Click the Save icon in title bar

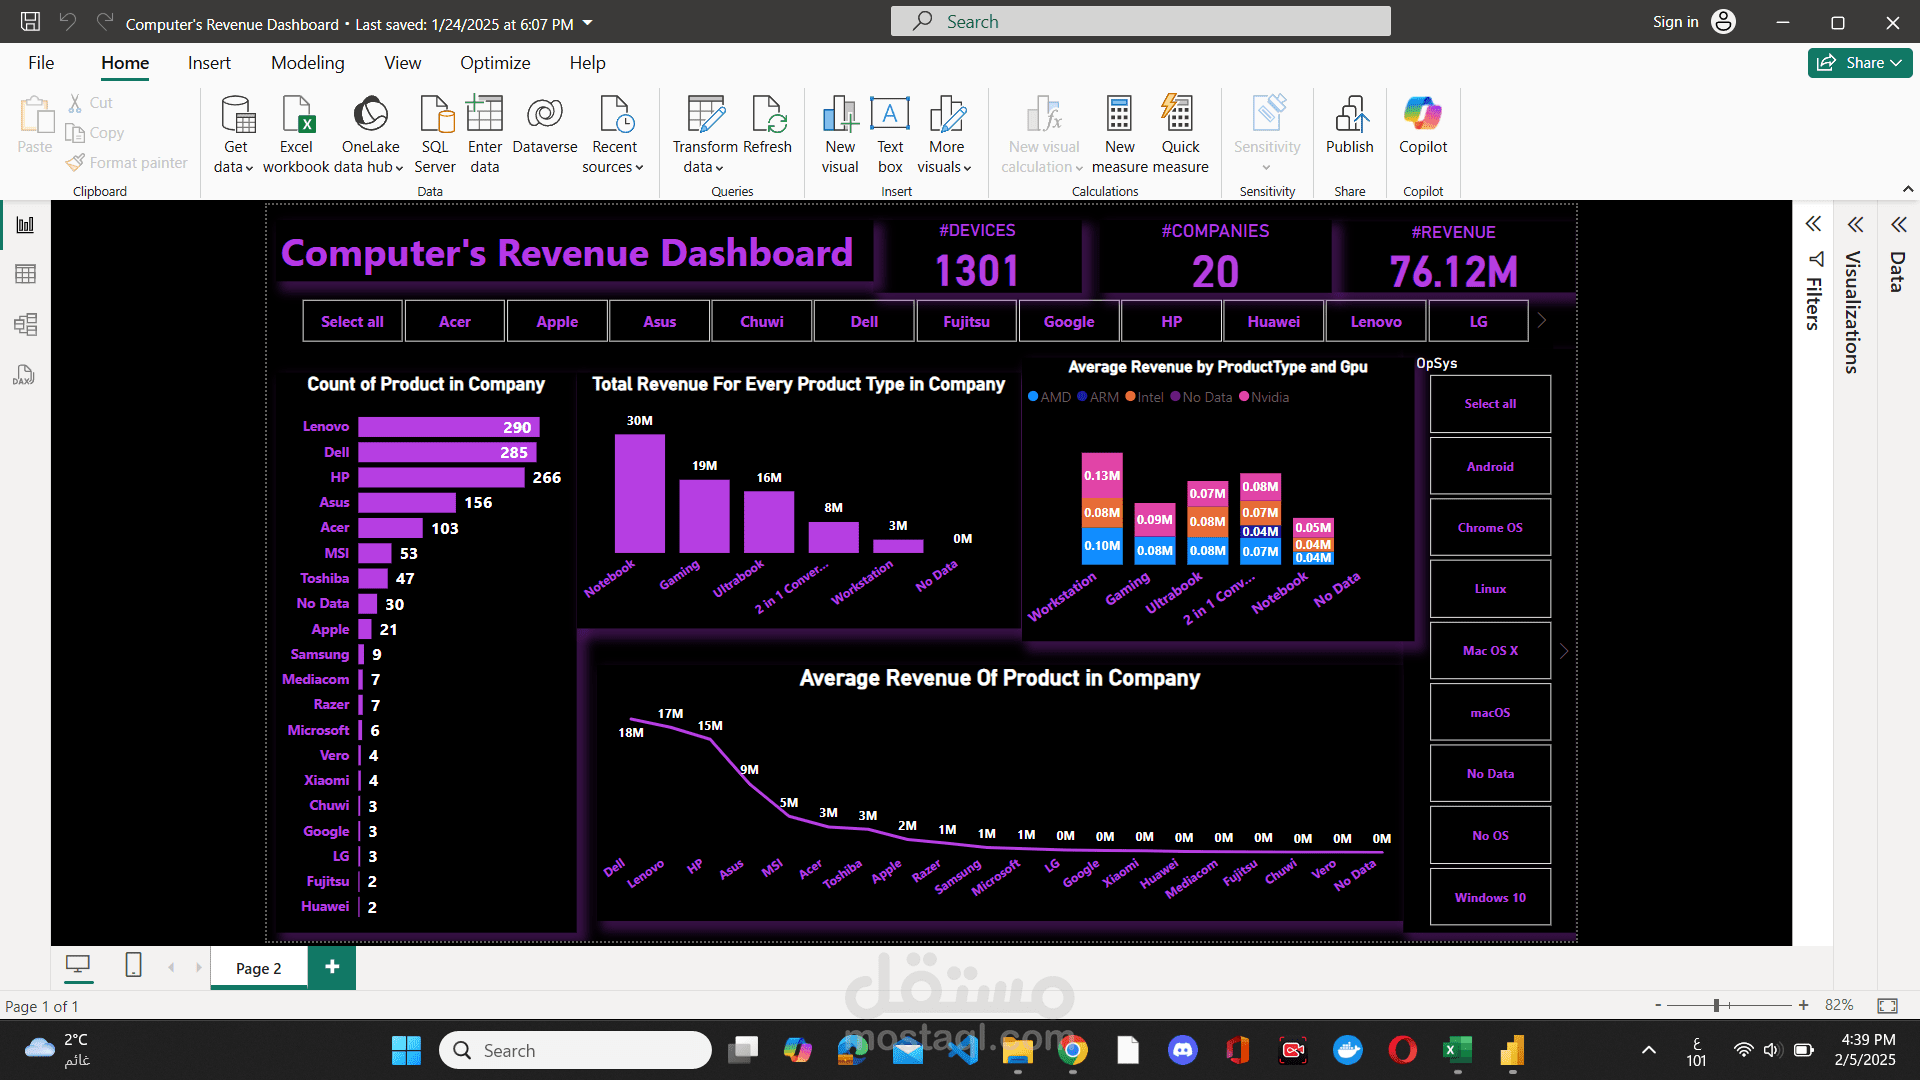point(30,22)
